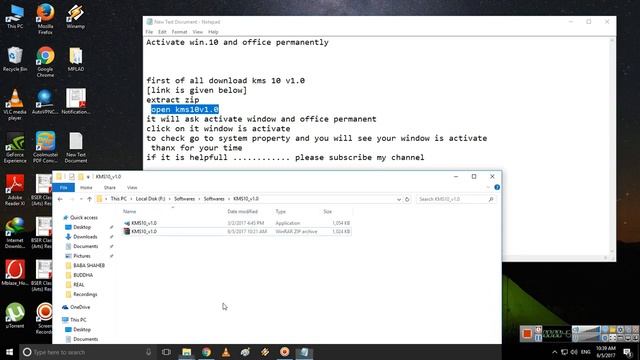Open GeForce Experience desktop shortcut
The width and height of the screenshot is (640, 360).
(x=15, y=147)
